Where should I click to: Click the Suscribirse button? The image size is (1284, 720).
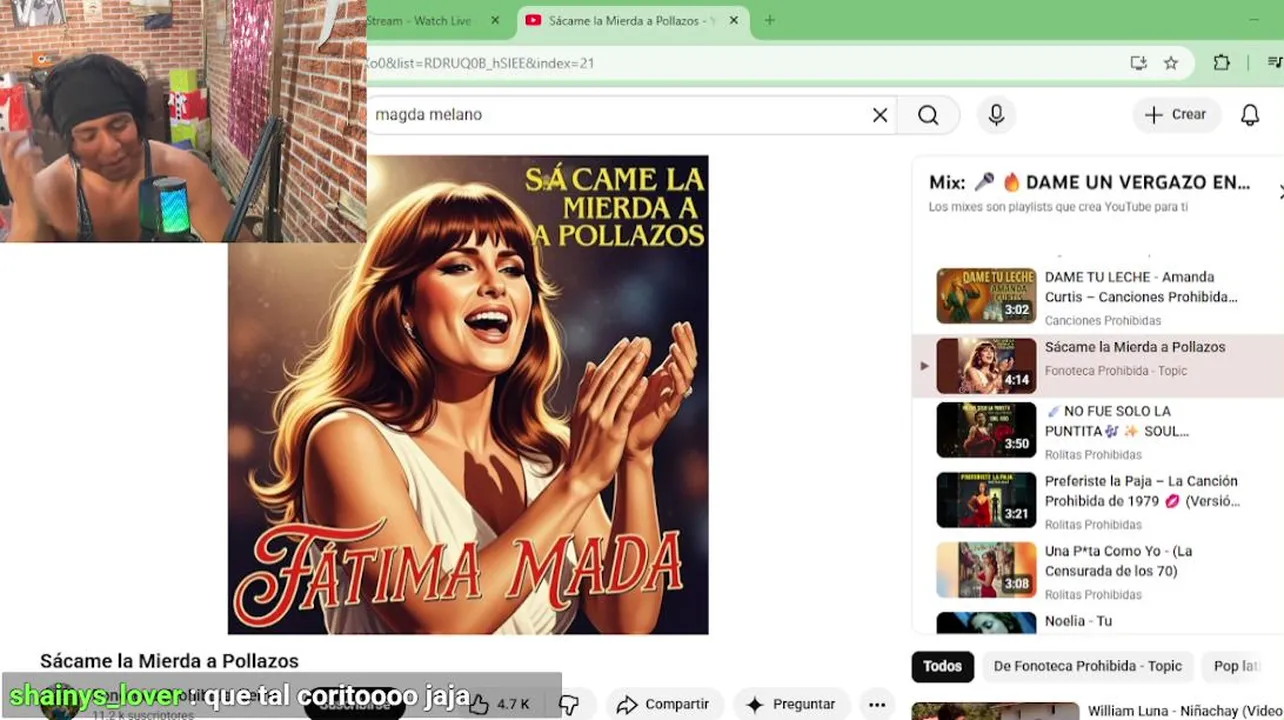point(355,704)
